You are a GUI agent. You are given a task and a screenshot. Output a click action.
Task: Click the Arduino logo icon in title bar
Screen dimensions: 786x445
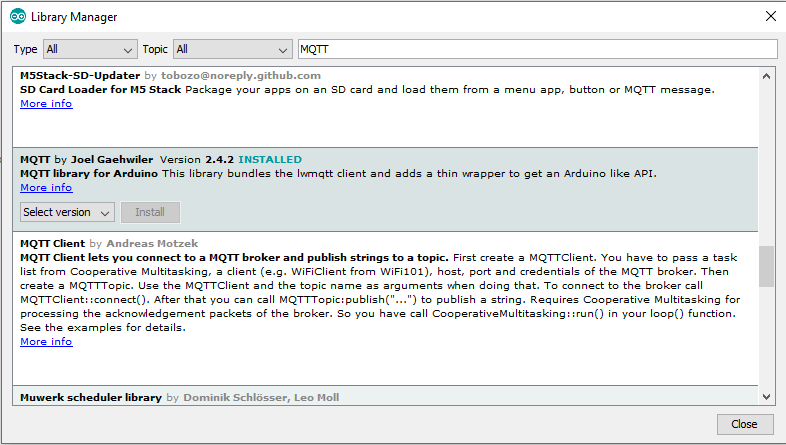(x=18, y=17)
